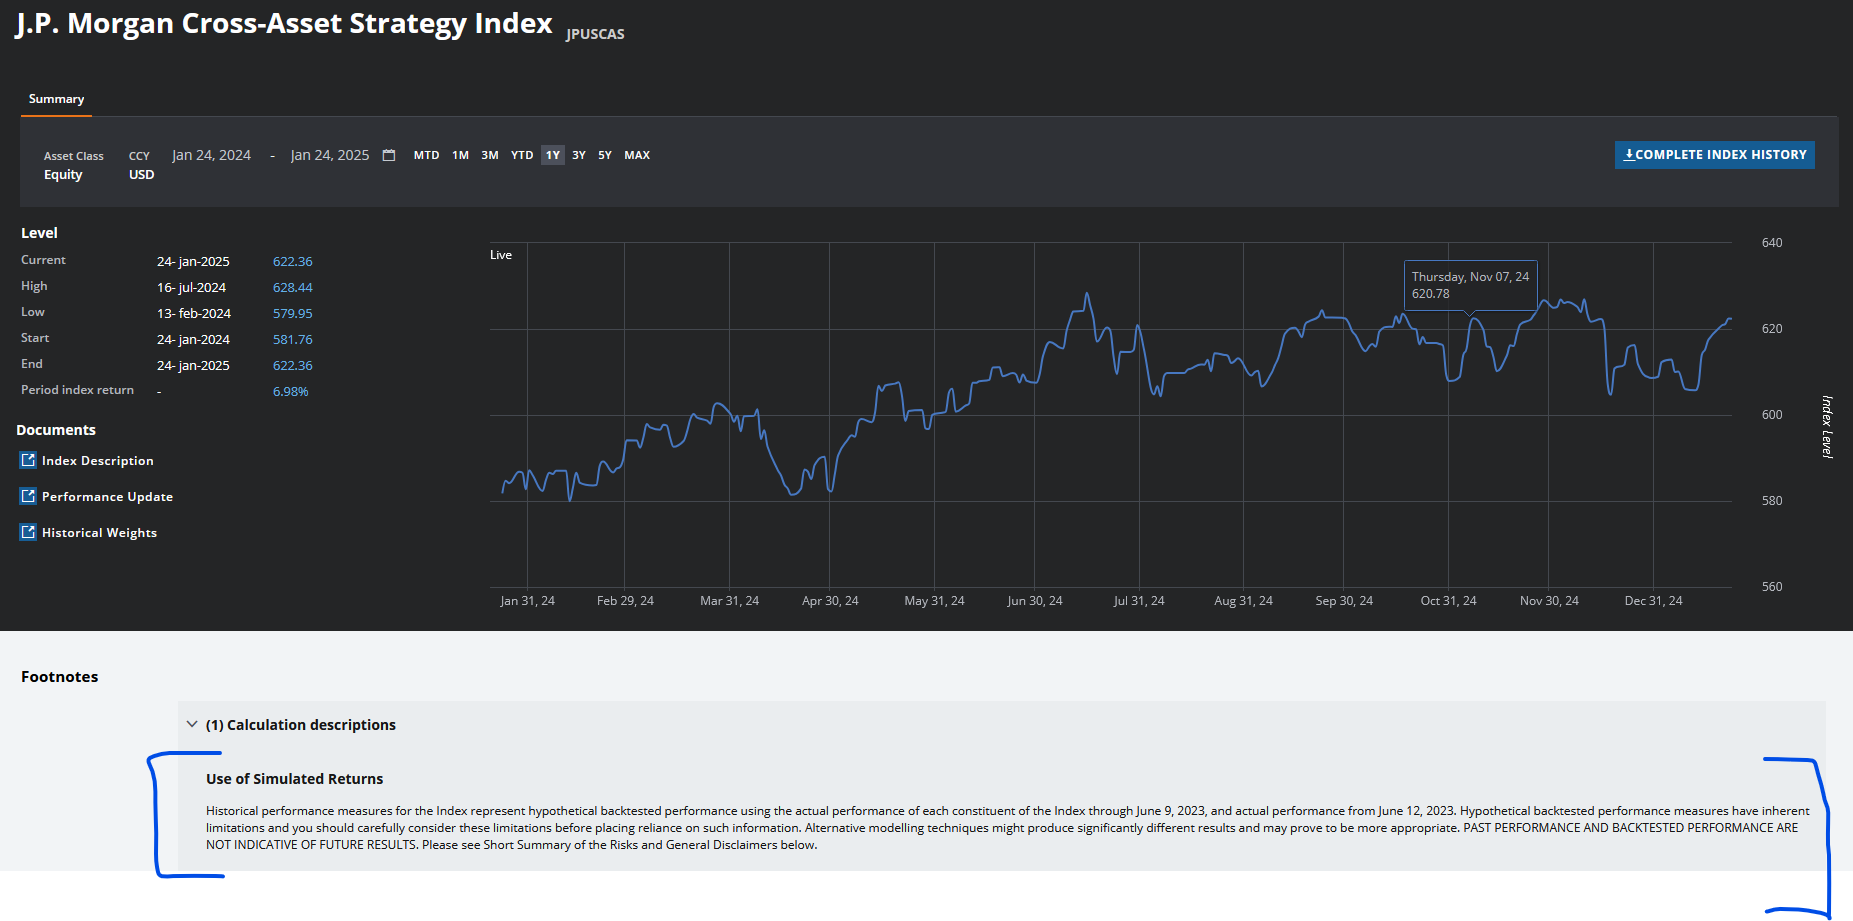Click the low level value 579.95
1853x921 pixels.
click(x=293, y=313)
